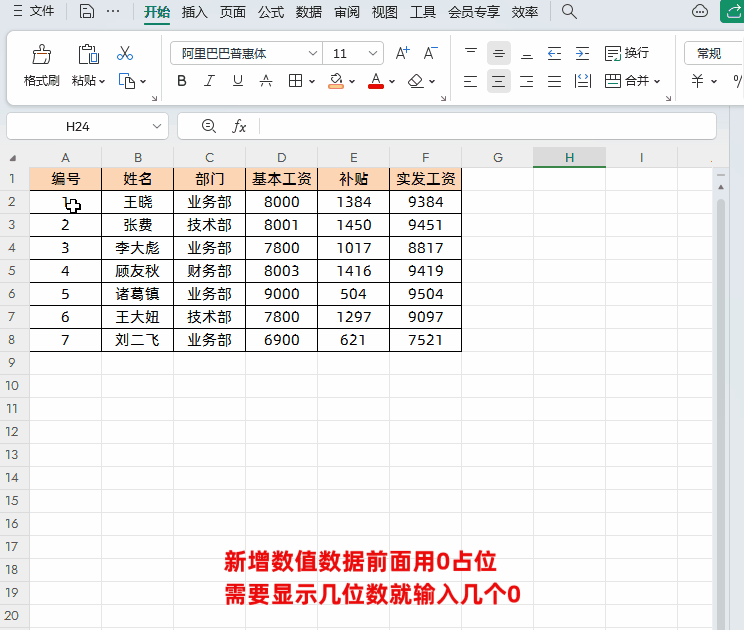744x630 pixels.
Task: Toggle Wrap Text (换行)
Action: [x=627, y=53]
